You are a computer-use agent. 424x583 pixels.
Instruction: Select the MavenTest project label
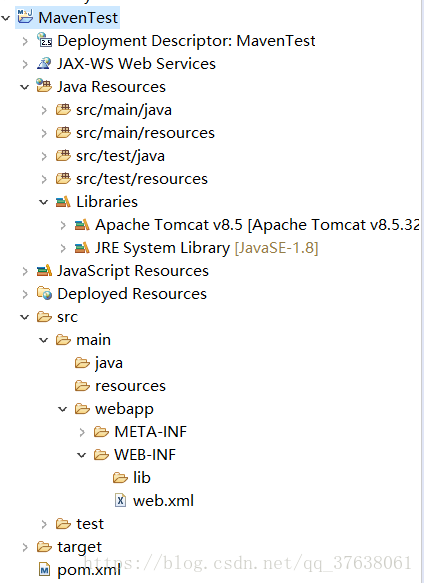[78, 17]
